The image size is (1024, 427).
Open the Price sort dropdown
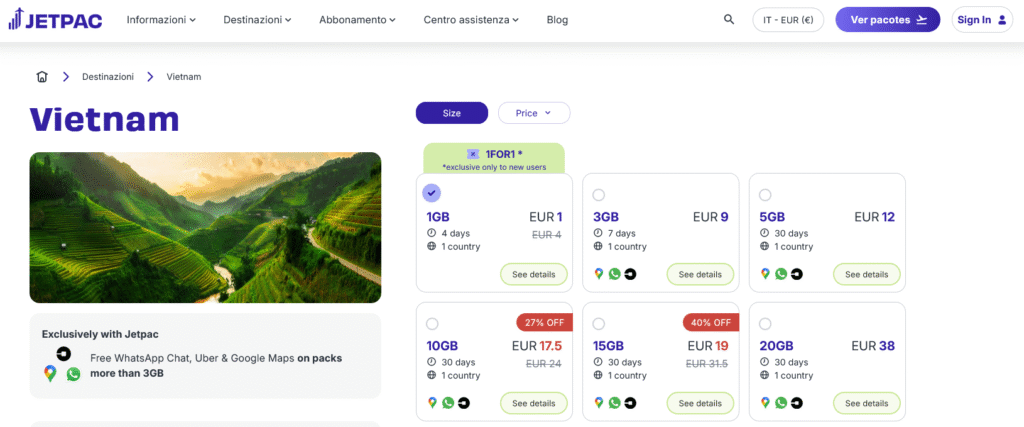tap(533, 113)
